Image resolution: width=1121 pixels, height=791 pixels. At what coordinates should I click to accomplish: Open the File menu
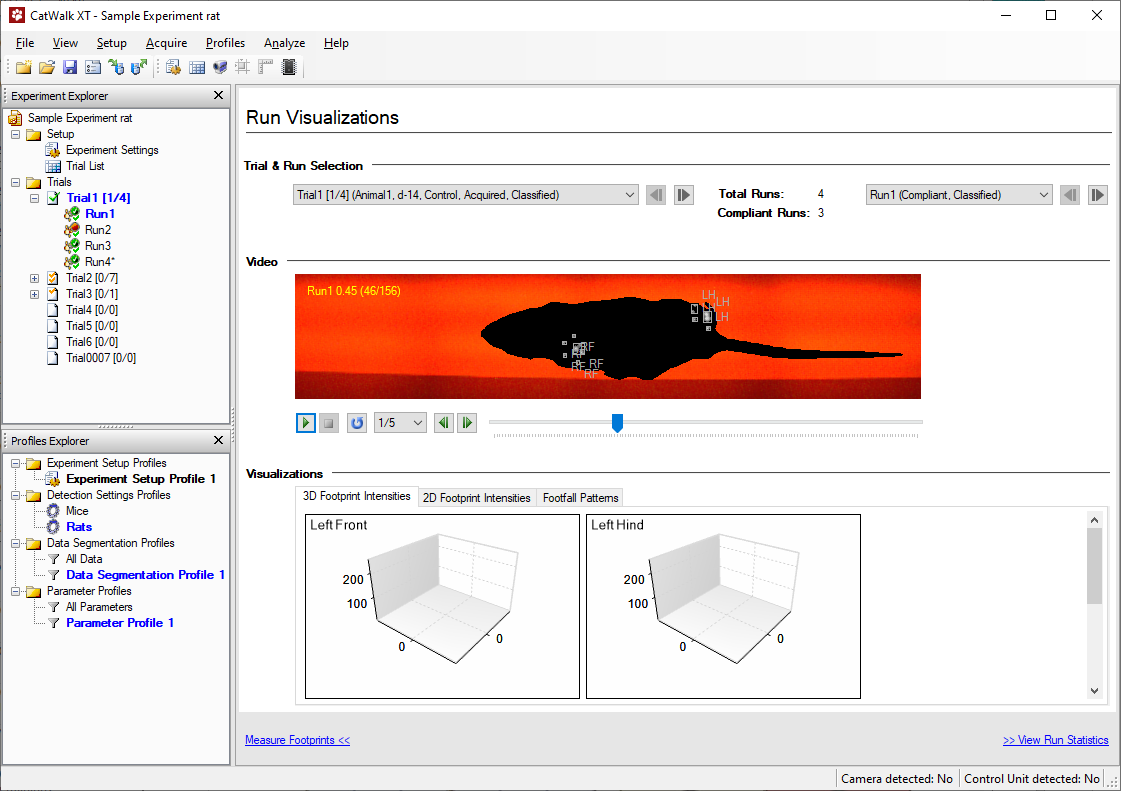pos(25,43)
